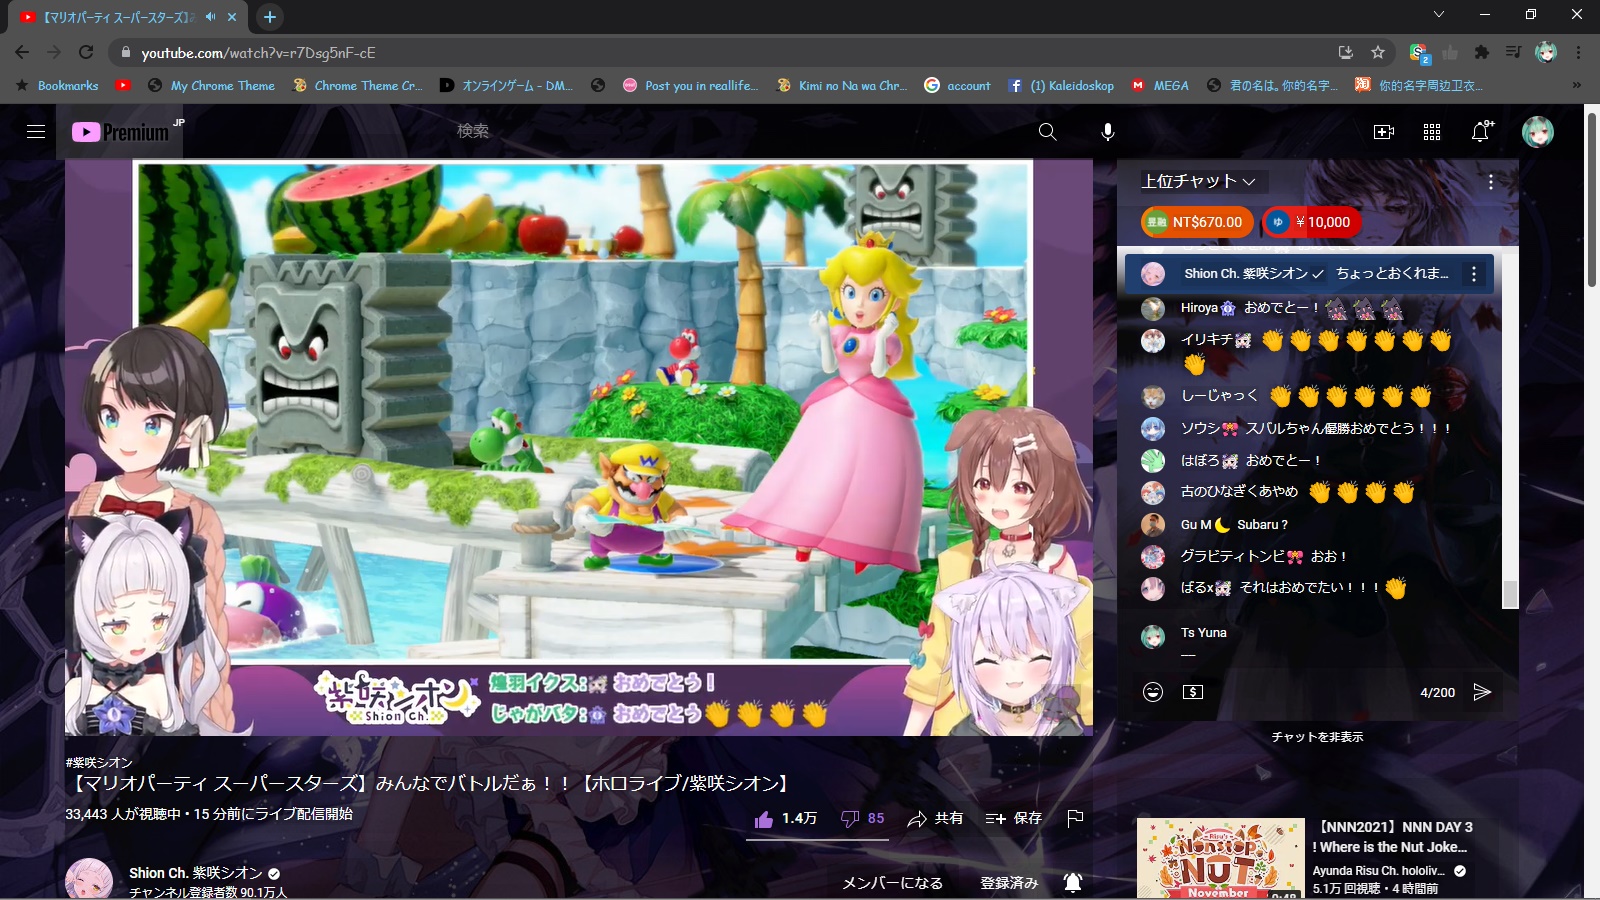Open Bookmarks folder in bookmarks bar
The image size is (1600, 900).
(x=57, y=86)
